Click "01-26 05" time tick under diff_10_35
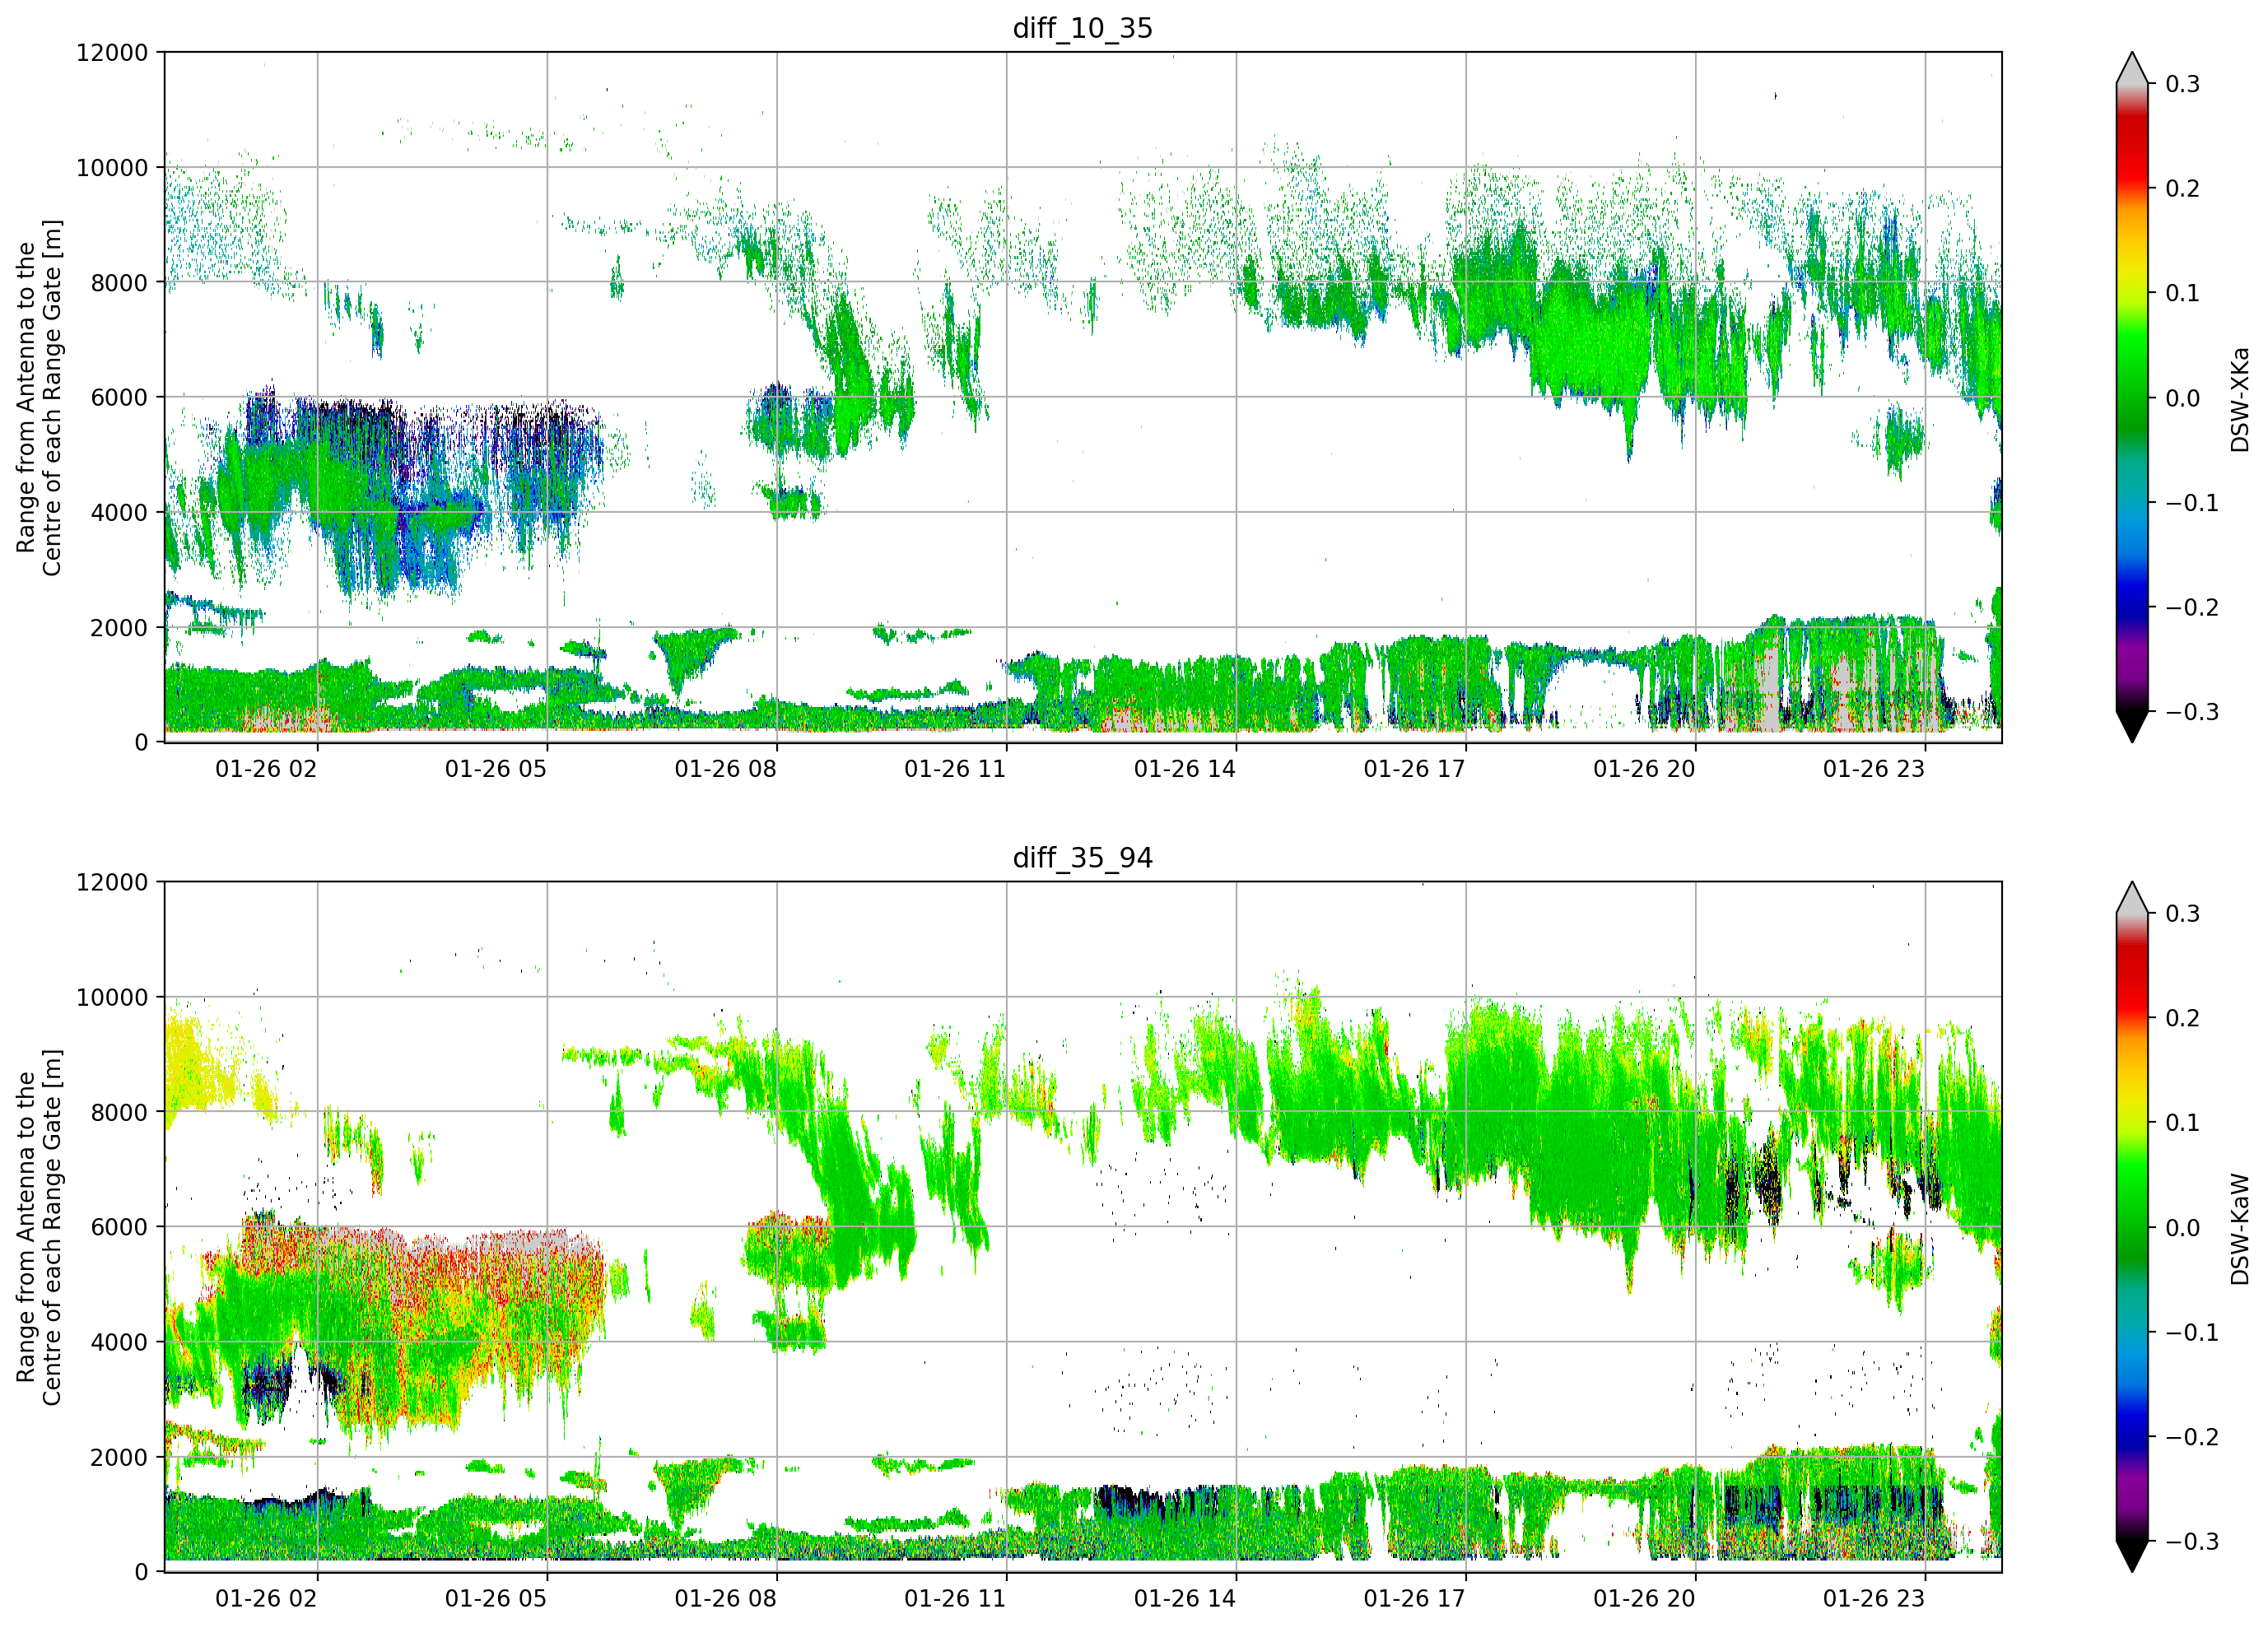The height and width of the screenshot is (1628, 2268). [x=496, y=769]
